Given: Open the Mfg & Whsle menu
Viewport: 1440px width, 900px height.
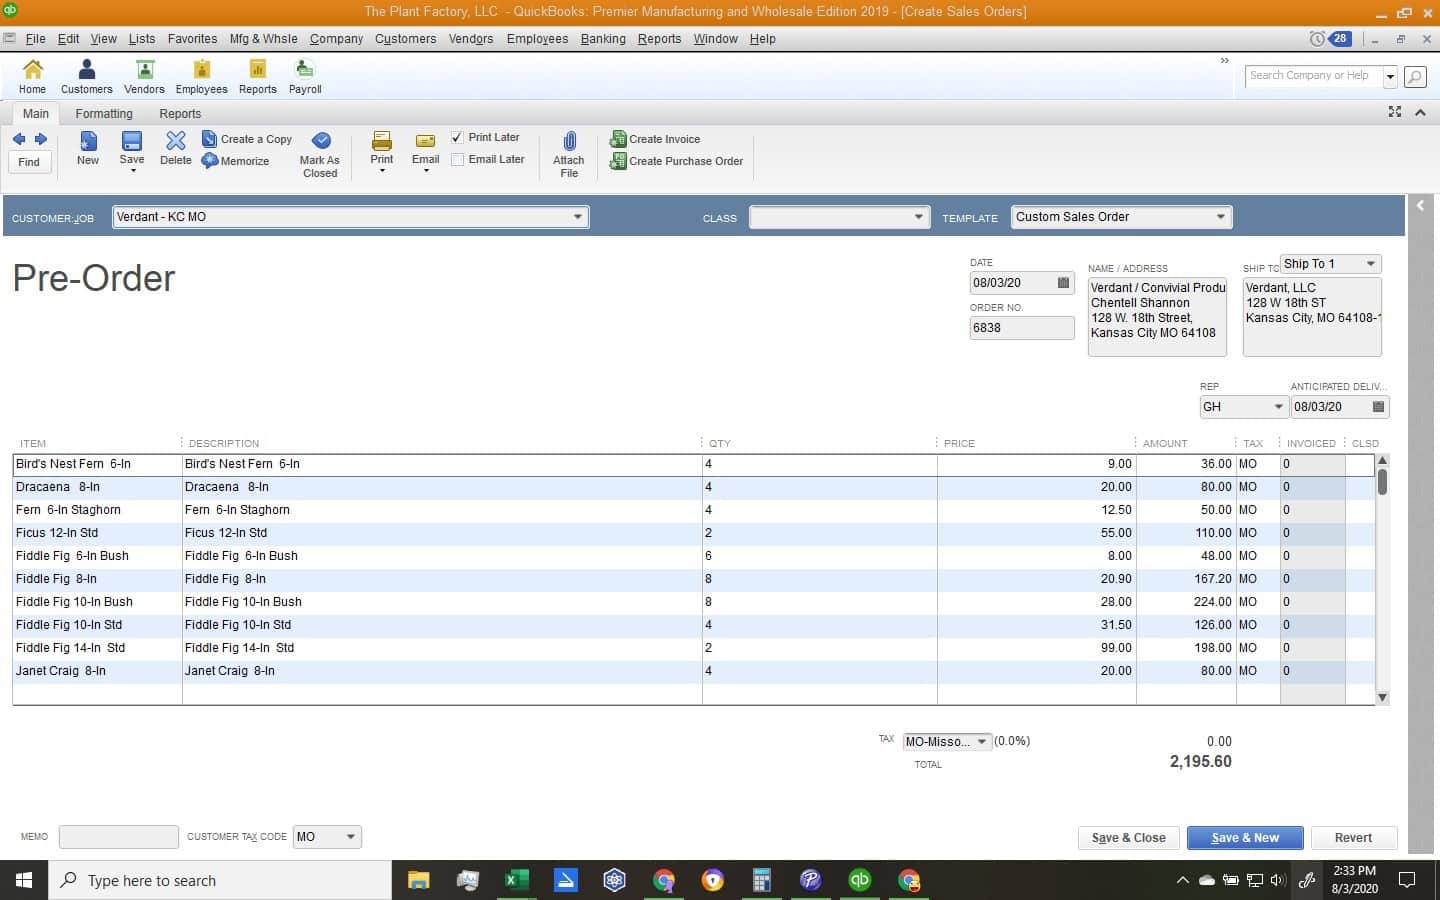Looking at the screenshot, I should (263, 39).
